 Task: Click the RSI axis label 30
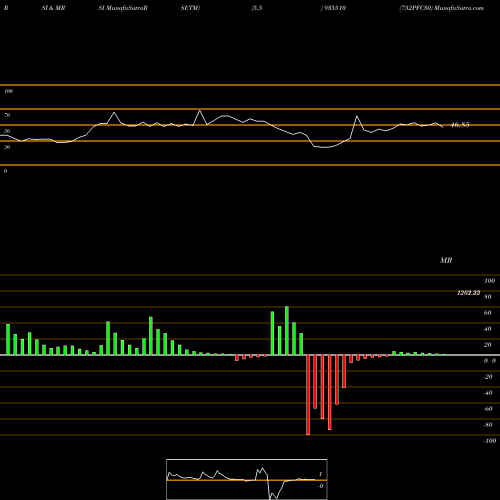point(7,147)
